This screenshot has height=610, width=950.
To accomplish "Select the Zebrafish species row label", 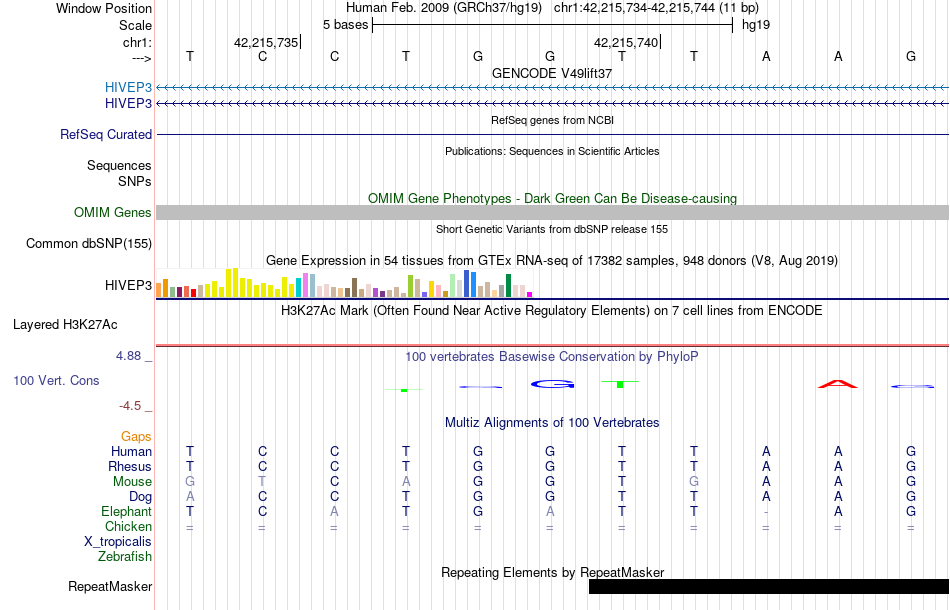I will click(125, 556).
